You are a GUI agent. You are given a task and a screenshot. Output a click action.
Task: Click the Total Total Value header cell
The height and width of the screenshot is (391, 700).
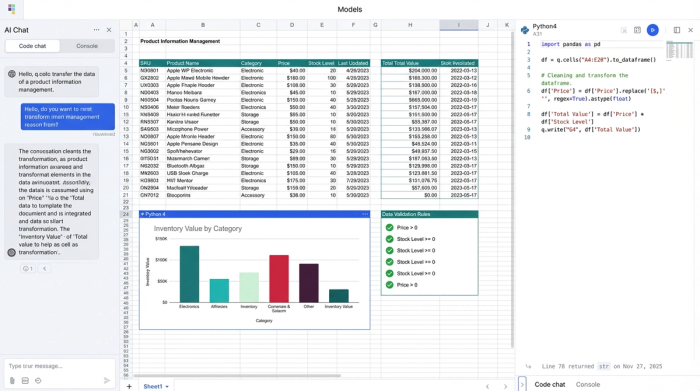(x=410, y=63)
